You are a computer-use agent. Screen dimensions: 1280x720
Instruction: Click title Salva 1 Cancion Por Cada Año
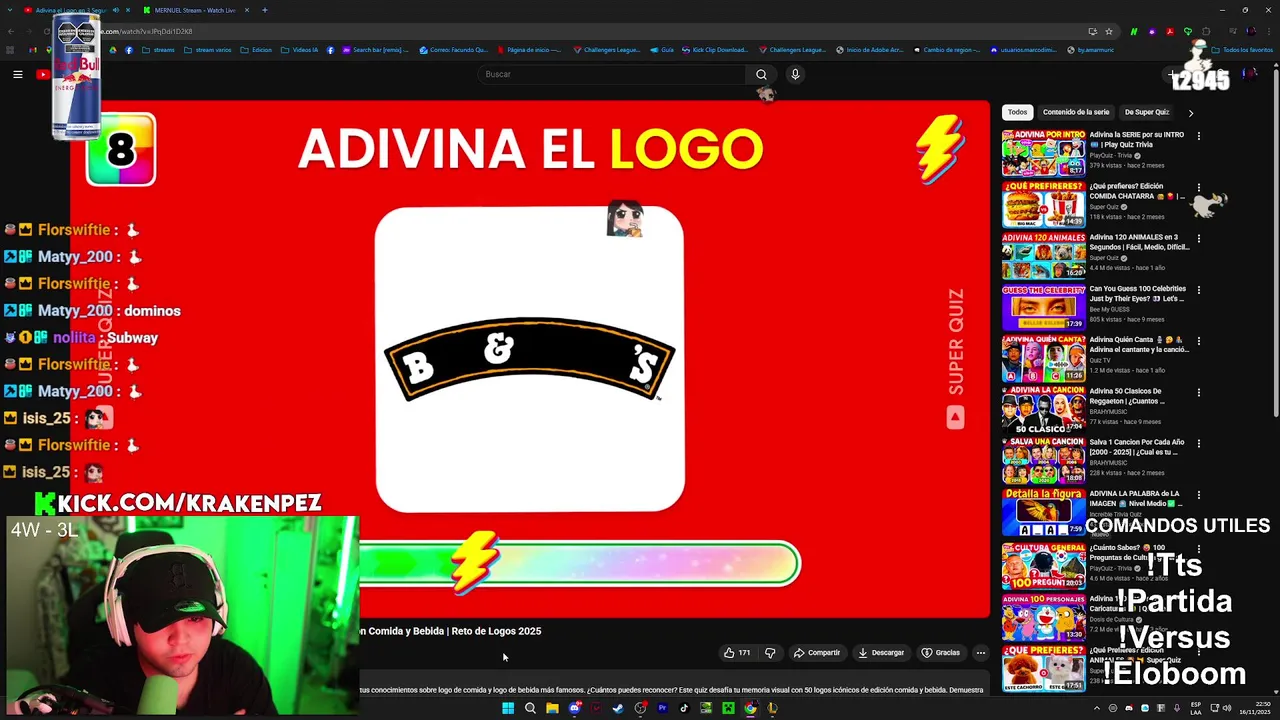[x=1137, y=447]
